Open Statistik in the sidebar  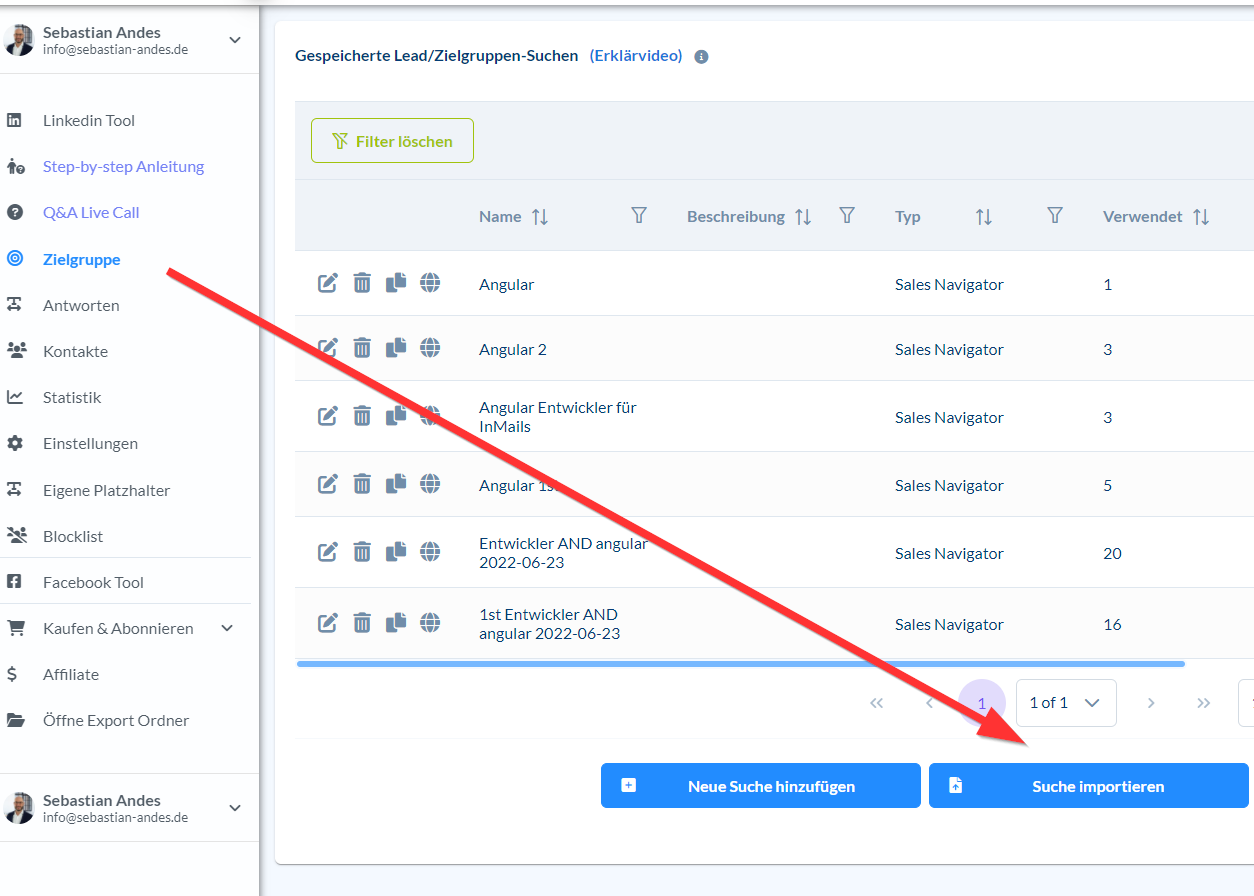pos(72,397)
